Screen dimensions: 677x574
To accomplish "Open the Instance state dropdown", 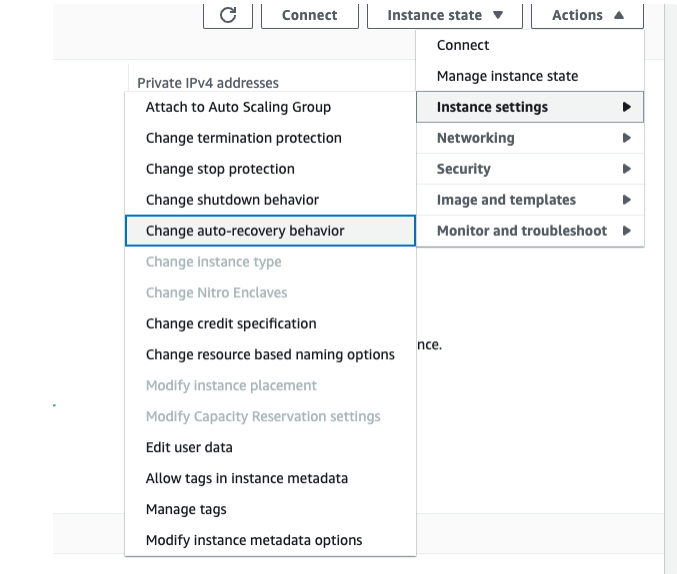I will (x=445, y=15).
